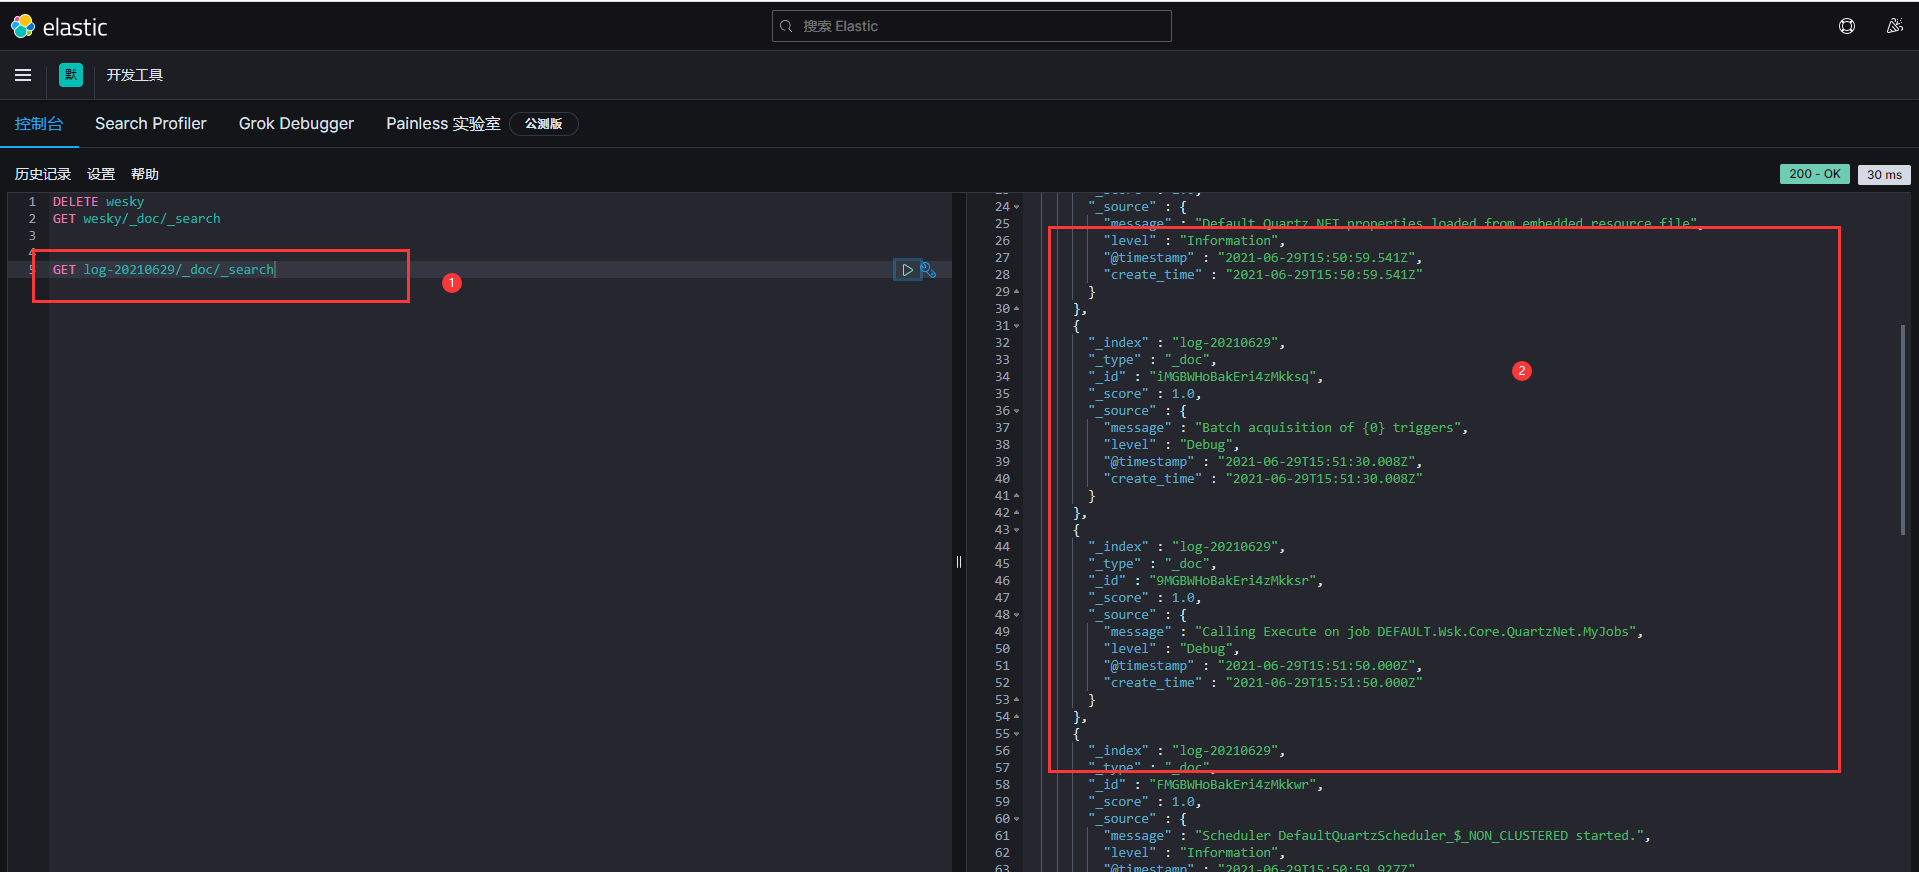Click the "Scheduler DefaultQuartzScheduler" message line
The height and width of the screenshot is (872, 1919).
point(1377,836)
